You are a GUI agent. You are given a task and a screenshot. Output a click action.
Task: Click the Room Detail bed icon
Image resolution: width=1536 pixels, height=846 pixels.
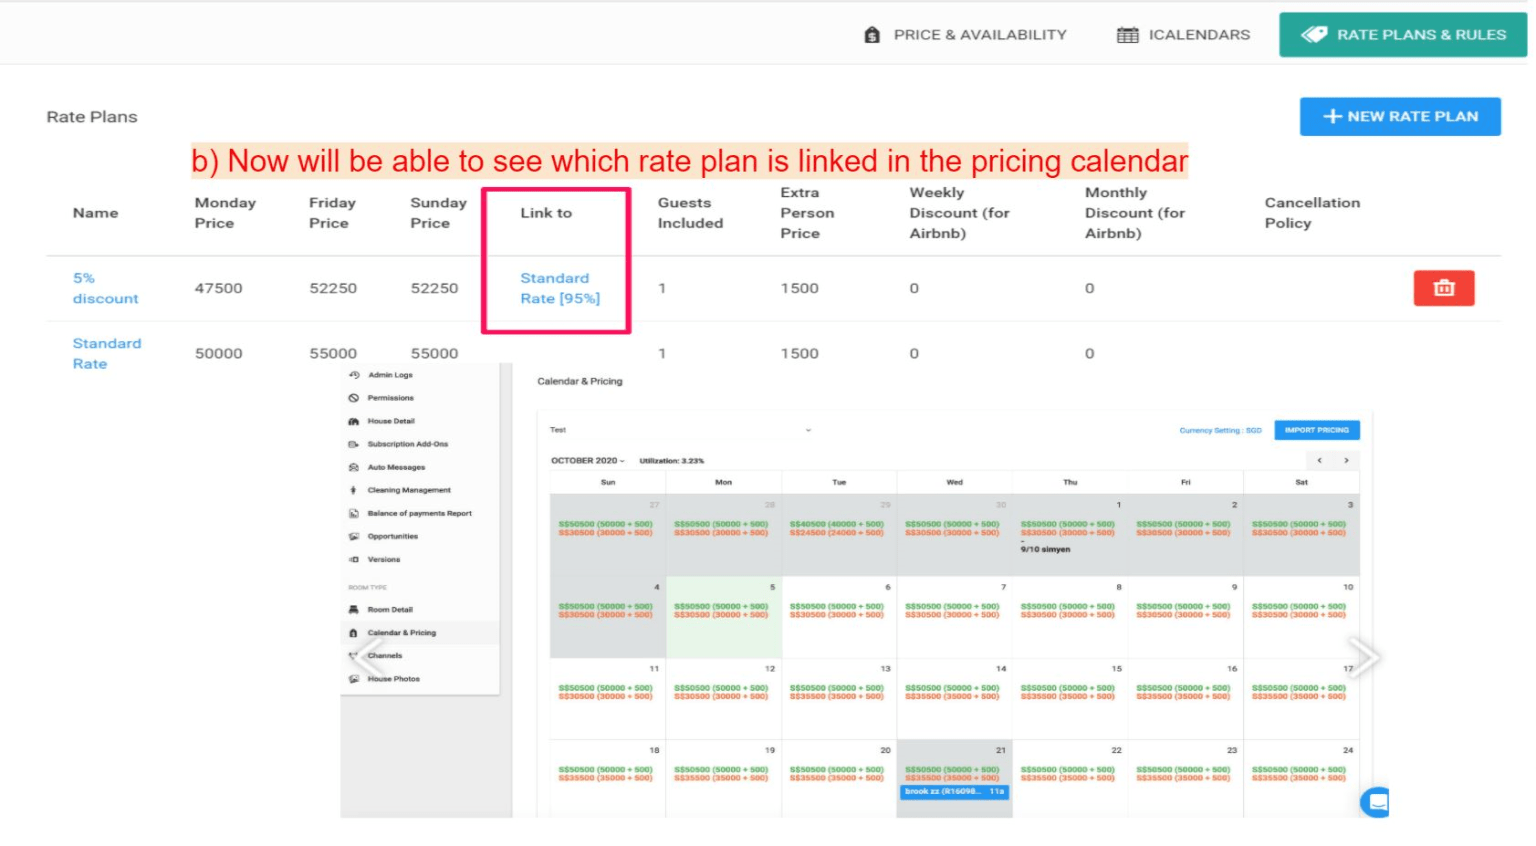(x=354, y=610)
